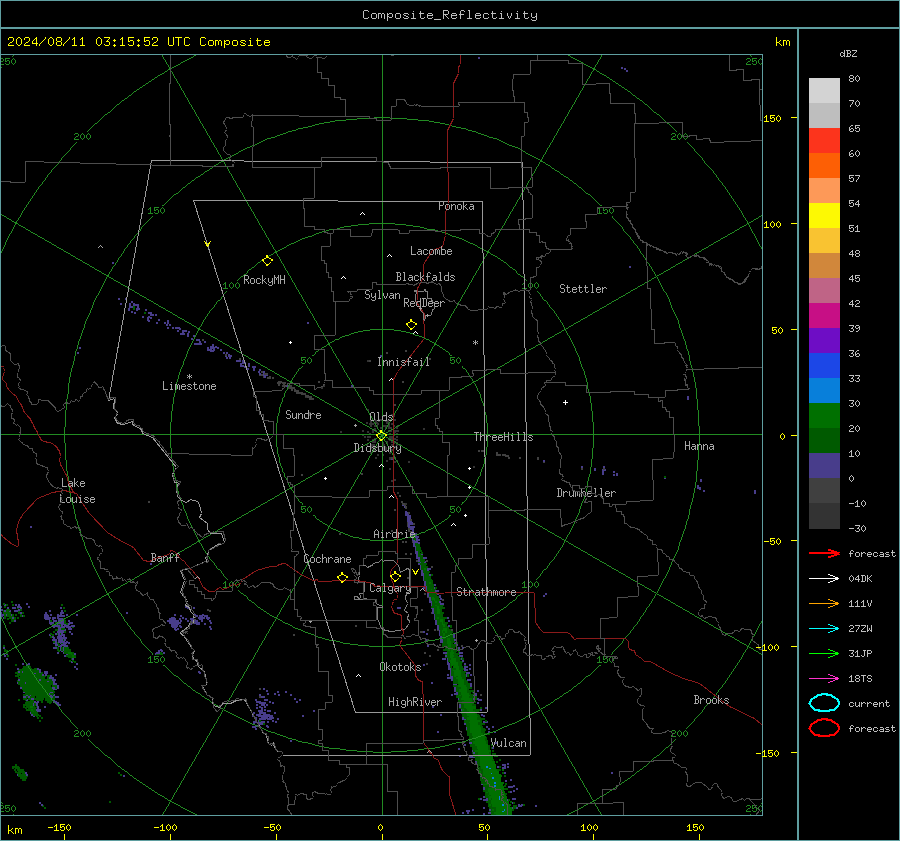Click the Sylvan label

pyautogui.click(x=382, y=295)
